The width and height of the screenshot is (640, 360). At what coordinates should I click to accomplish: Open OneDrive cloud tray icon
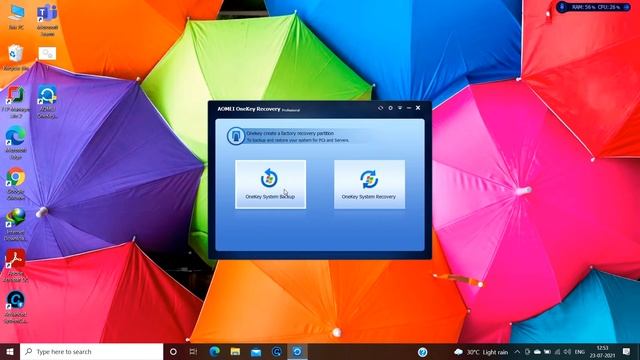click(x=537, y=352)
